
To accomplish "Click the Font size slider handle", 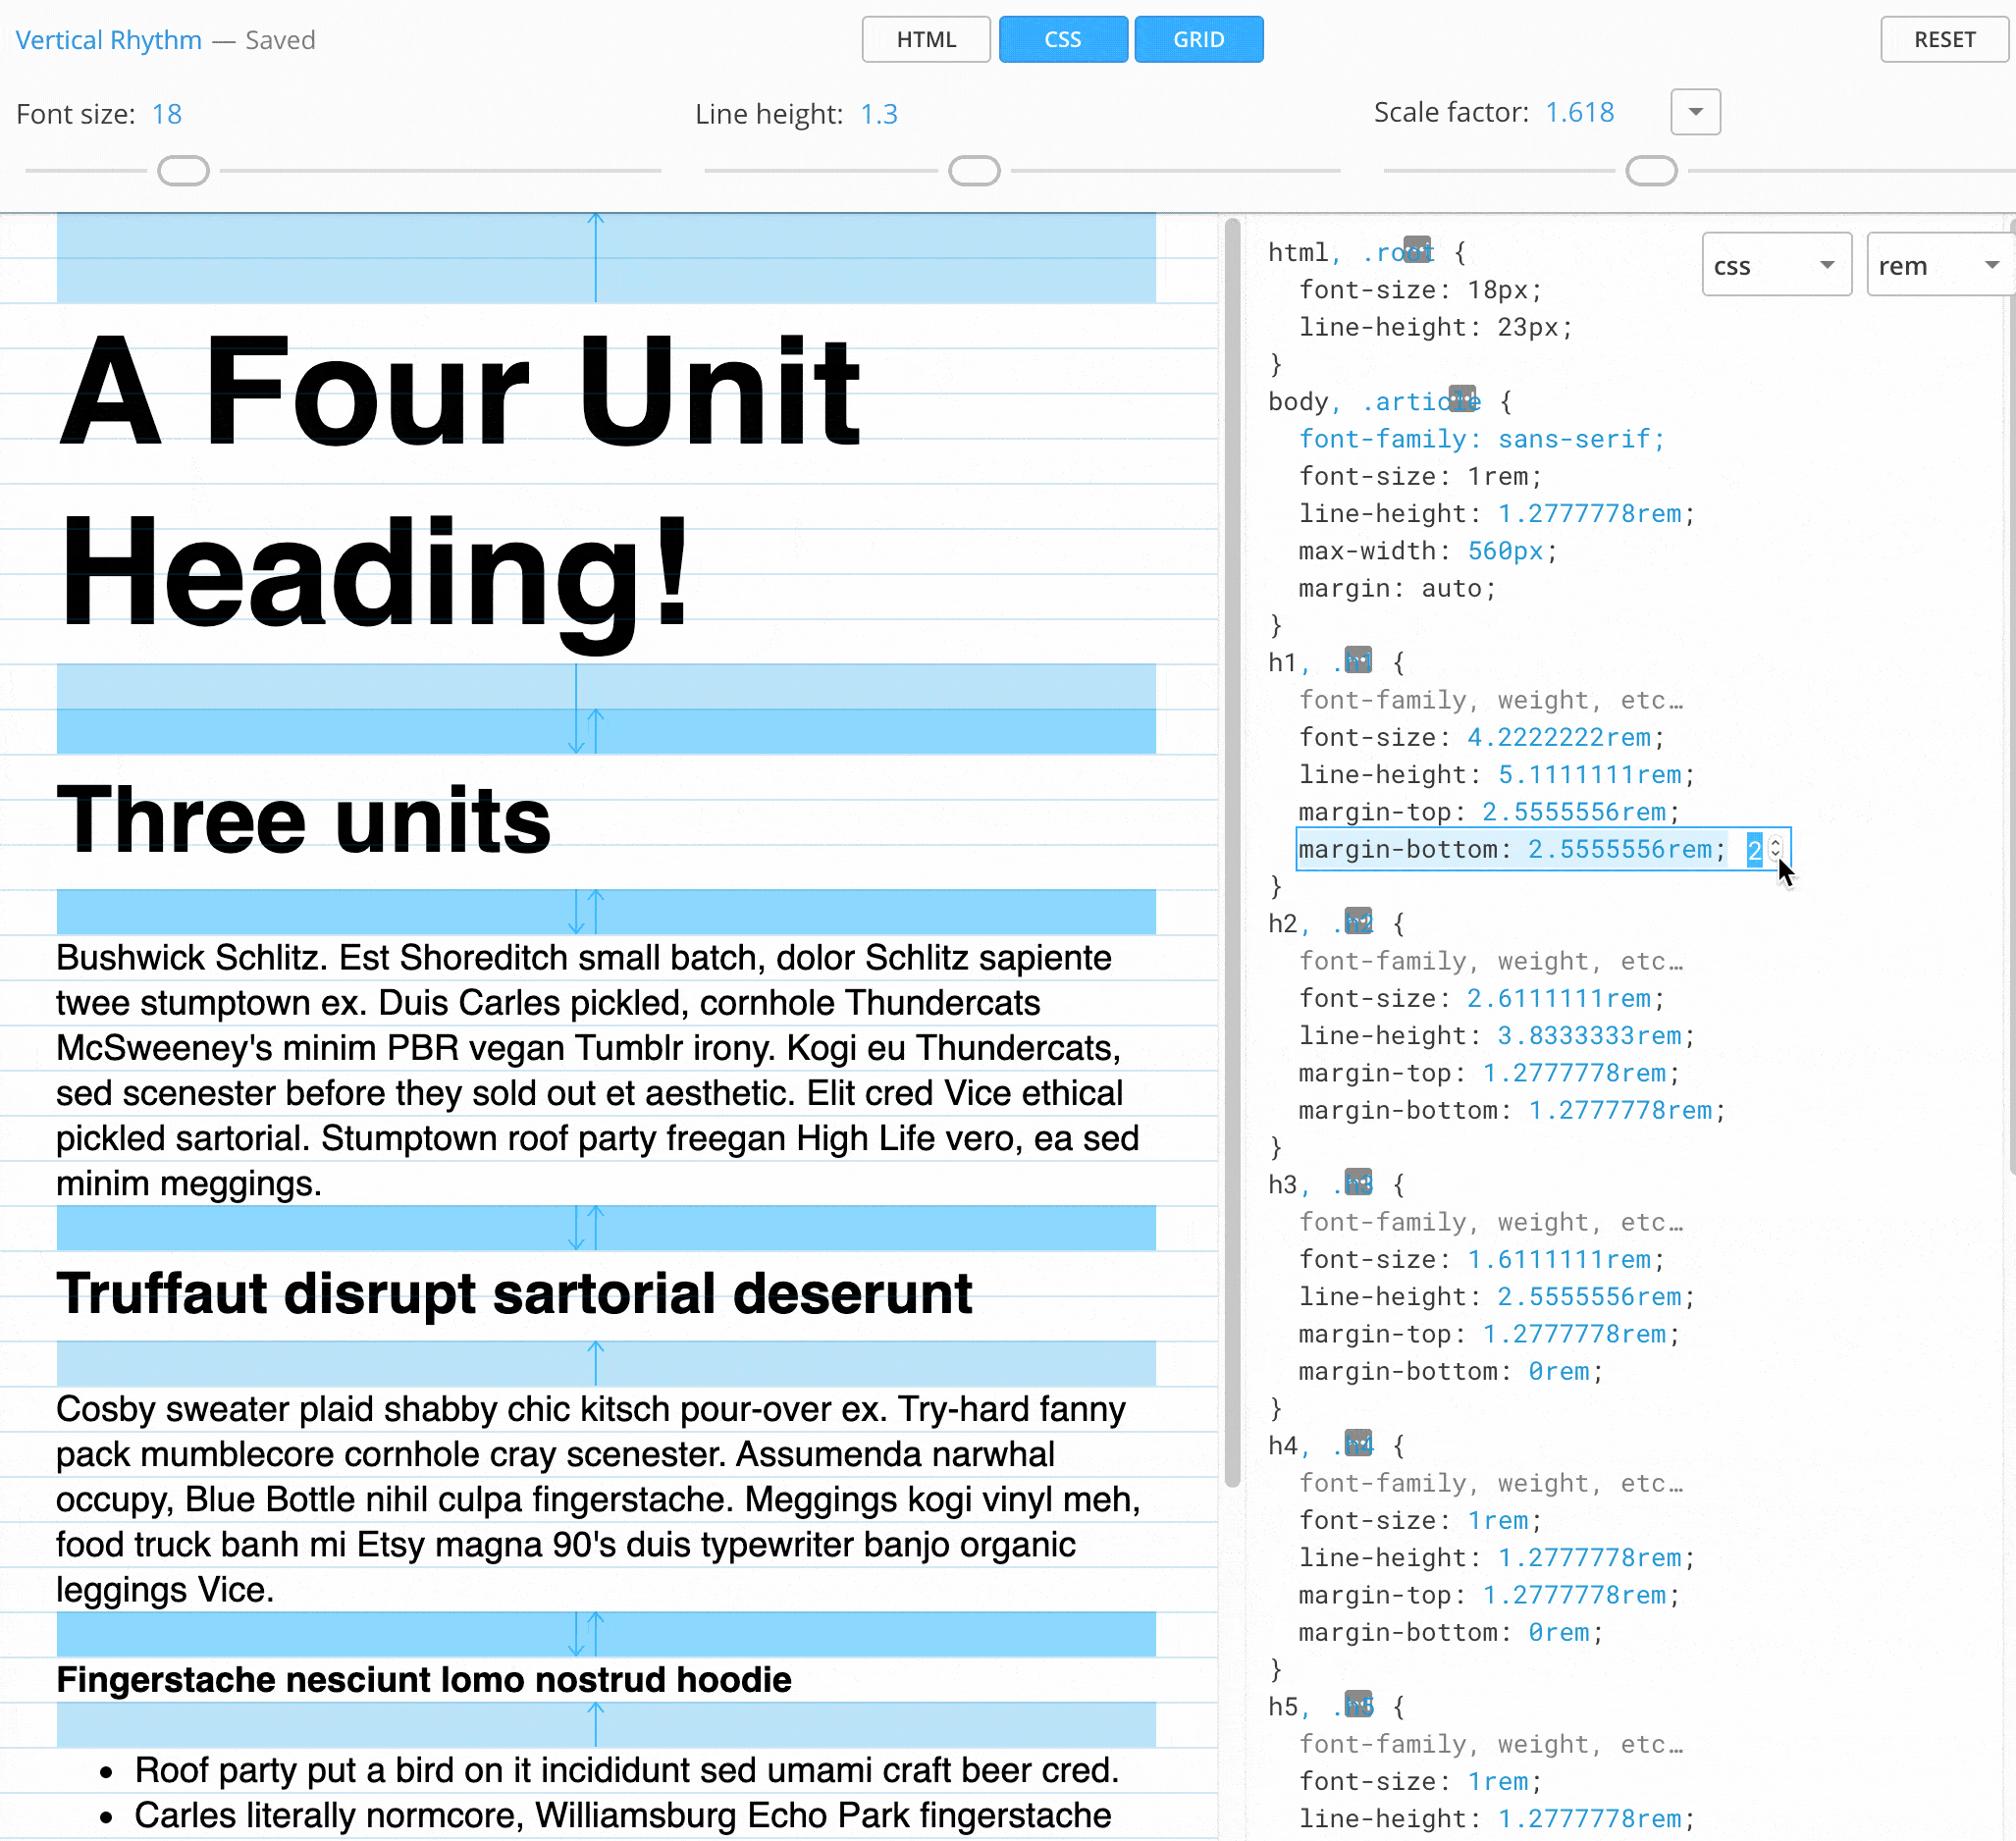I will pyautogui.click(x=183, y=171).
